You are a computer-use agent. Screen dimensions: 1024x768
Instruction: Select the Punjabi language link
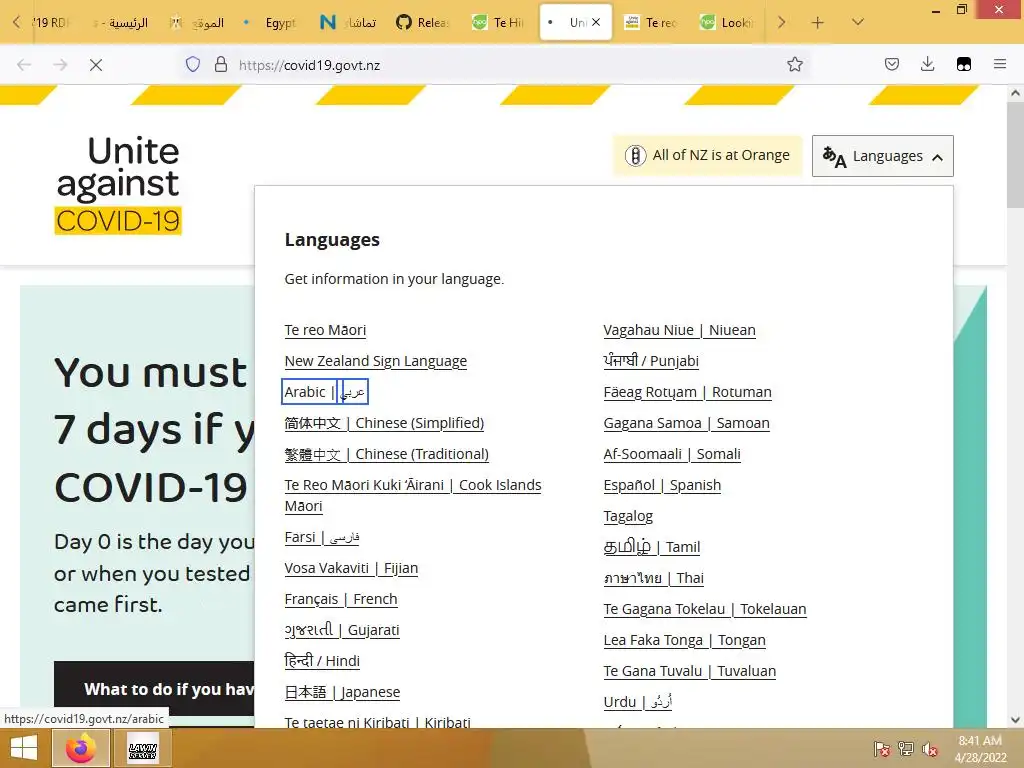coord(651,361)
